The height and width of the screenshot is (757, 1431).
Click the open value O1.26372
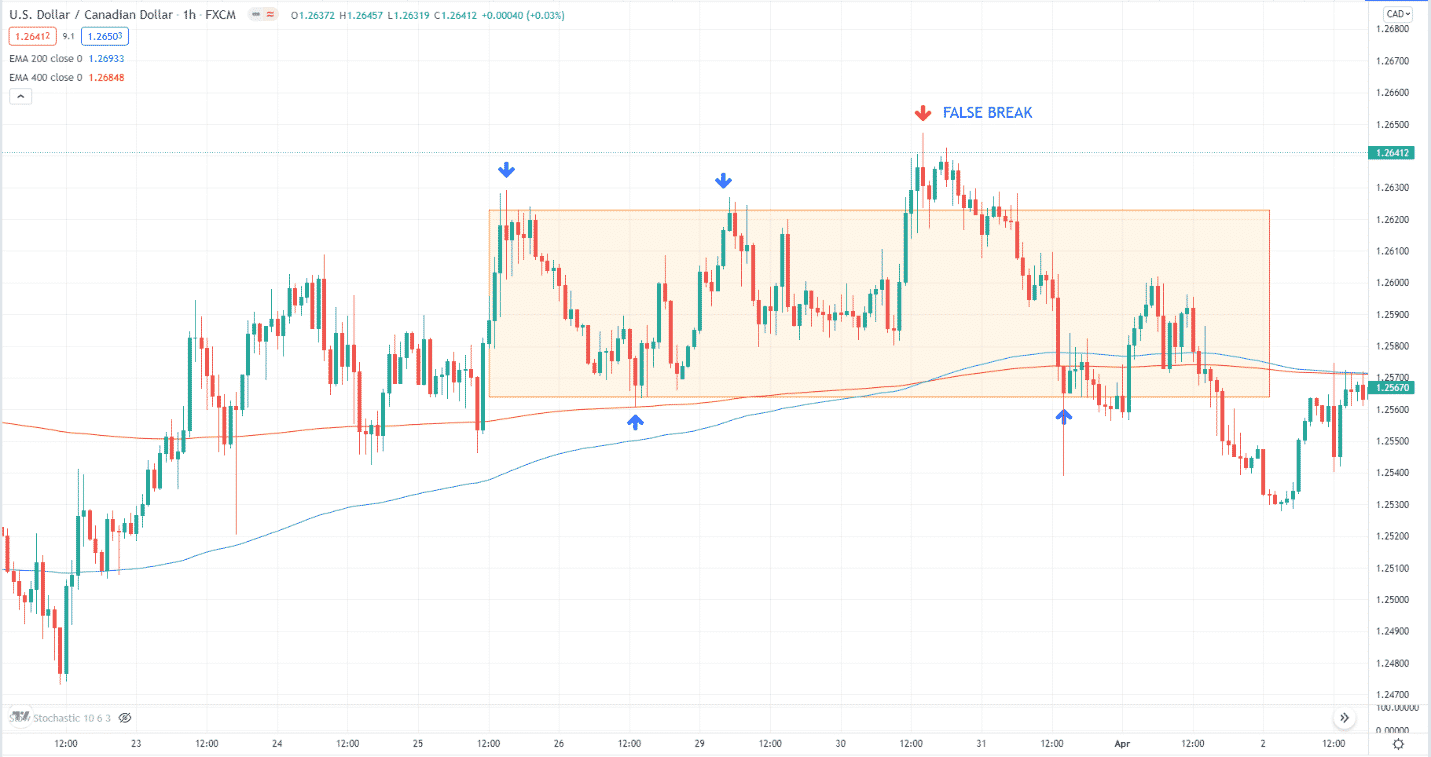coord(312,14)
